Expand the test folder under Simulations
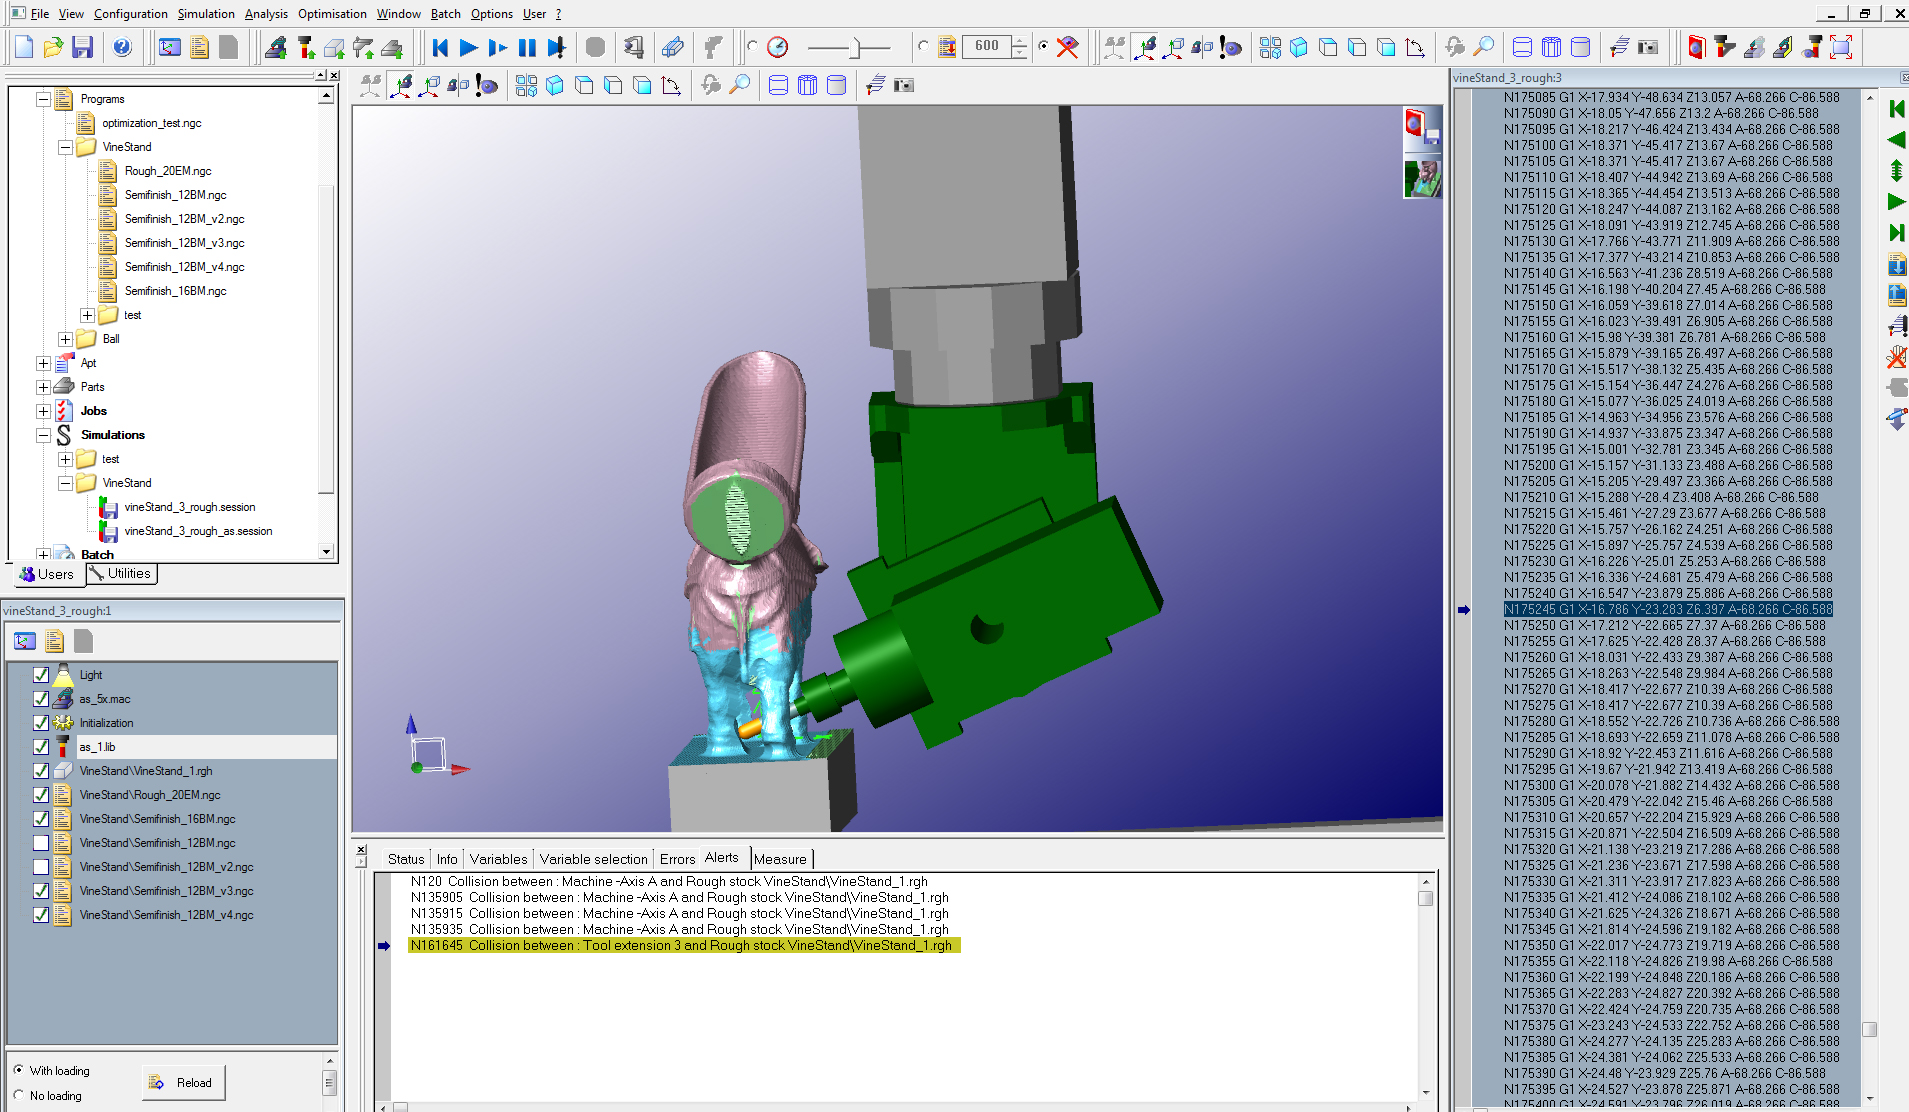 (65, 459)
